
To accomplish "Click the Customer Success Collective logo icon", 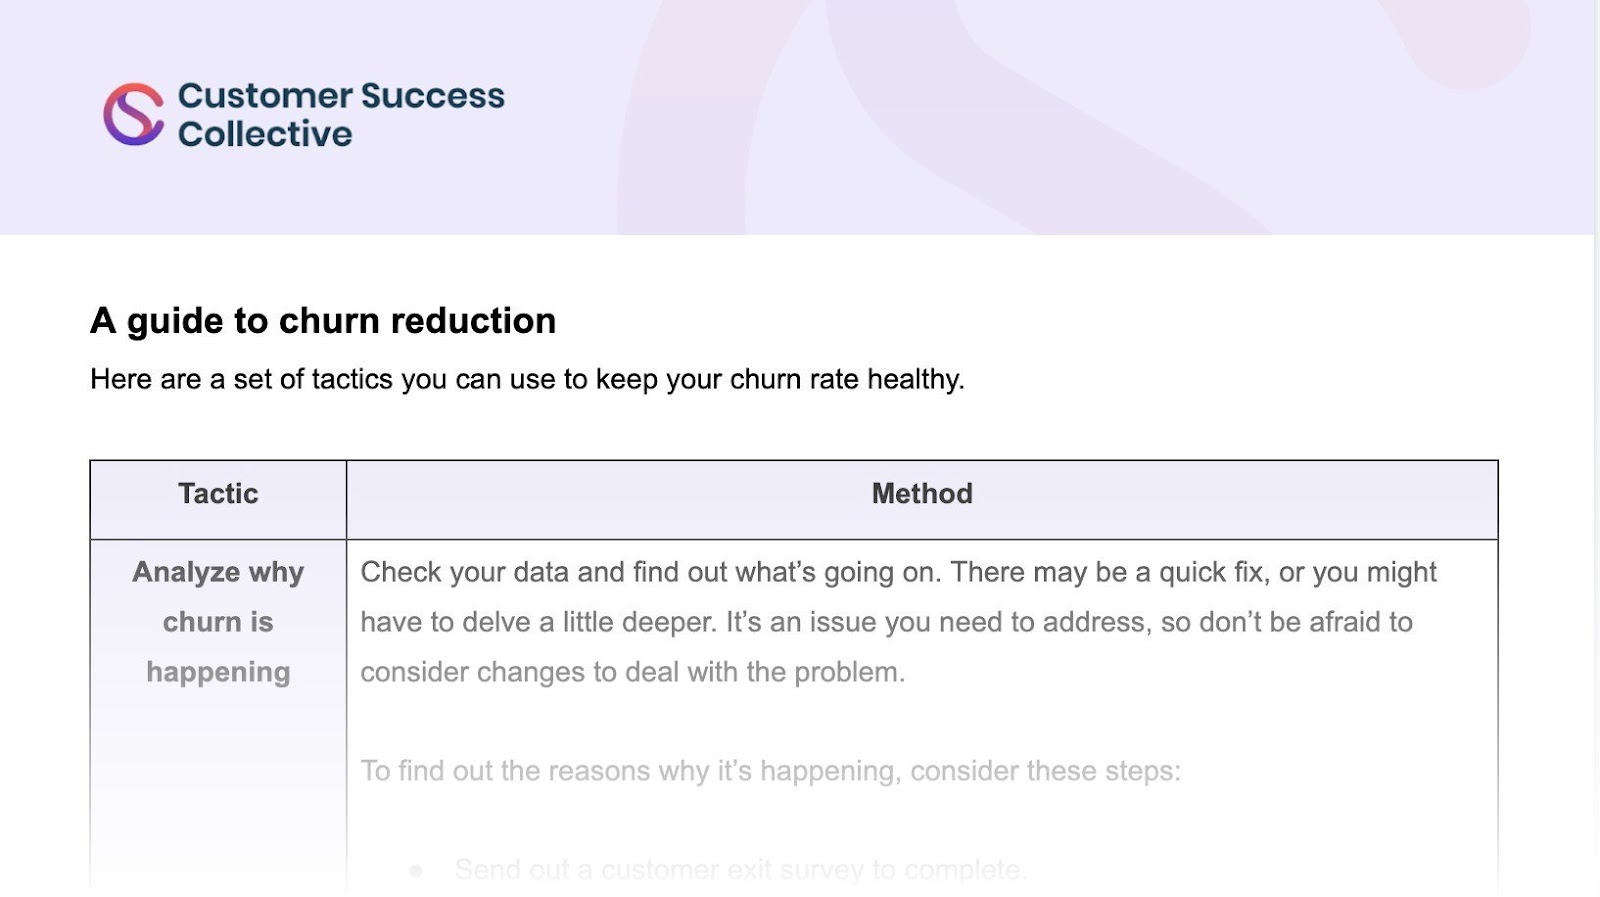I will click(133, 114).
